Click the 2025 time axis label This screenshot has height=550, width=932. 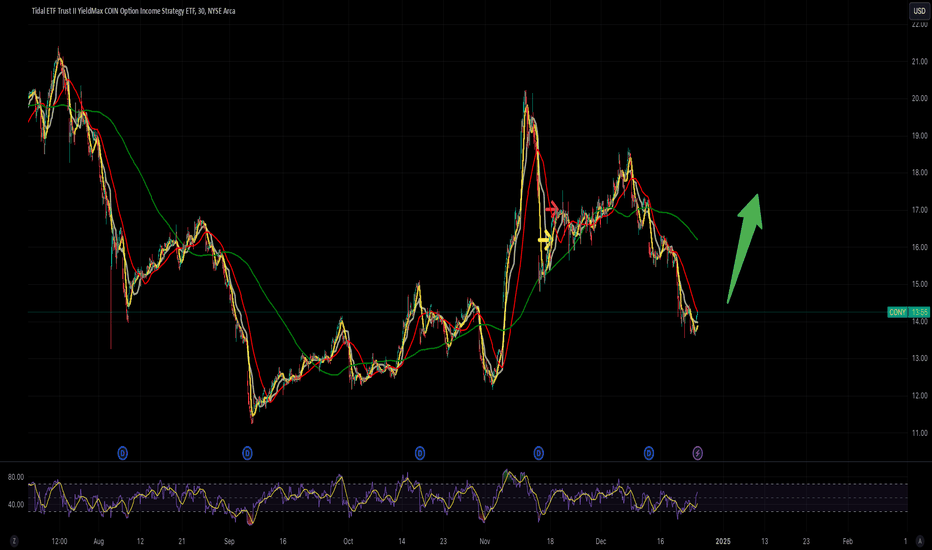[x=723, y=541]
